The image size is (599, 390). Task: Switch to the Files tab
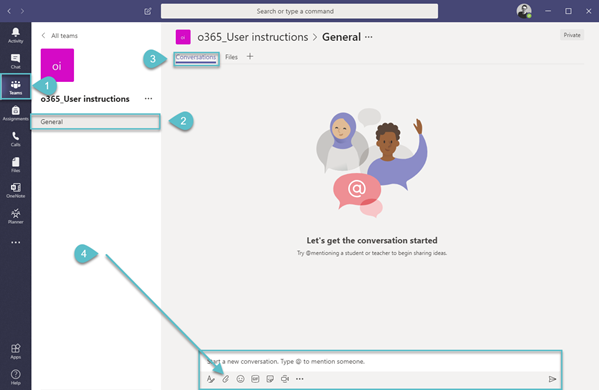tap(231, 57)
